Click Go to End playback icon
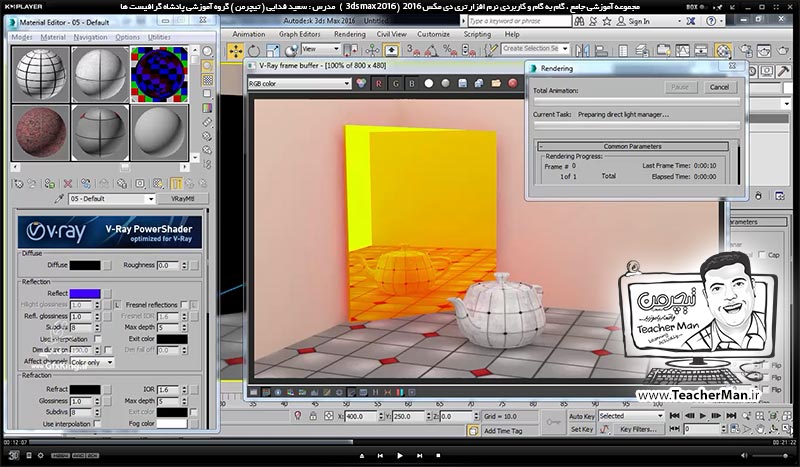This screenshot has height=467, width=800. click(731, 415)
